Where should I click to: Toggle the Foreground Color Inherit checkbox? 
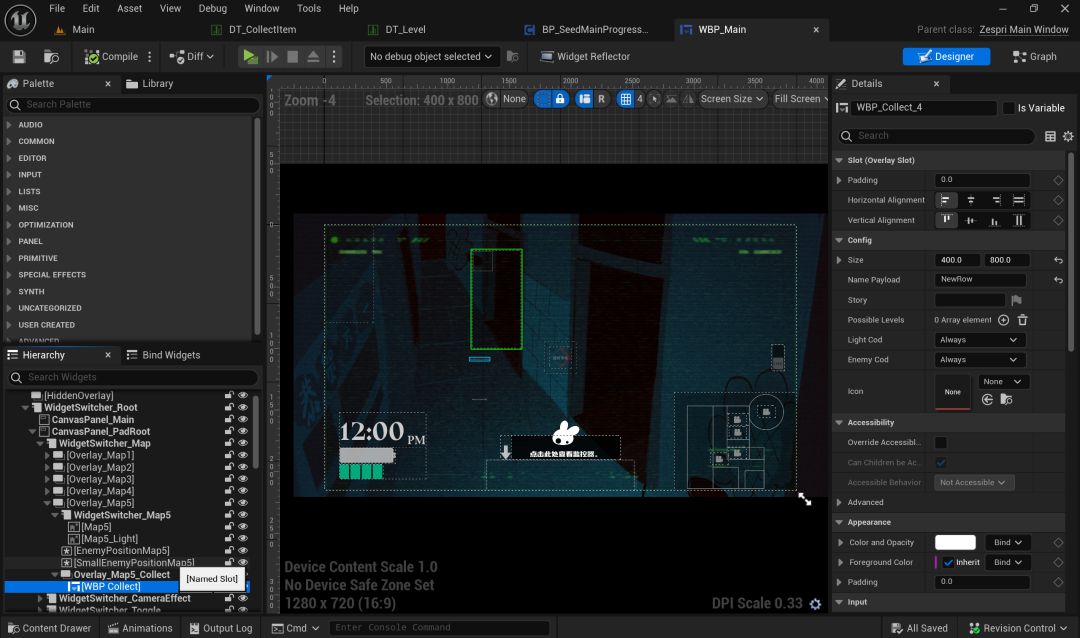click(949, 562)
